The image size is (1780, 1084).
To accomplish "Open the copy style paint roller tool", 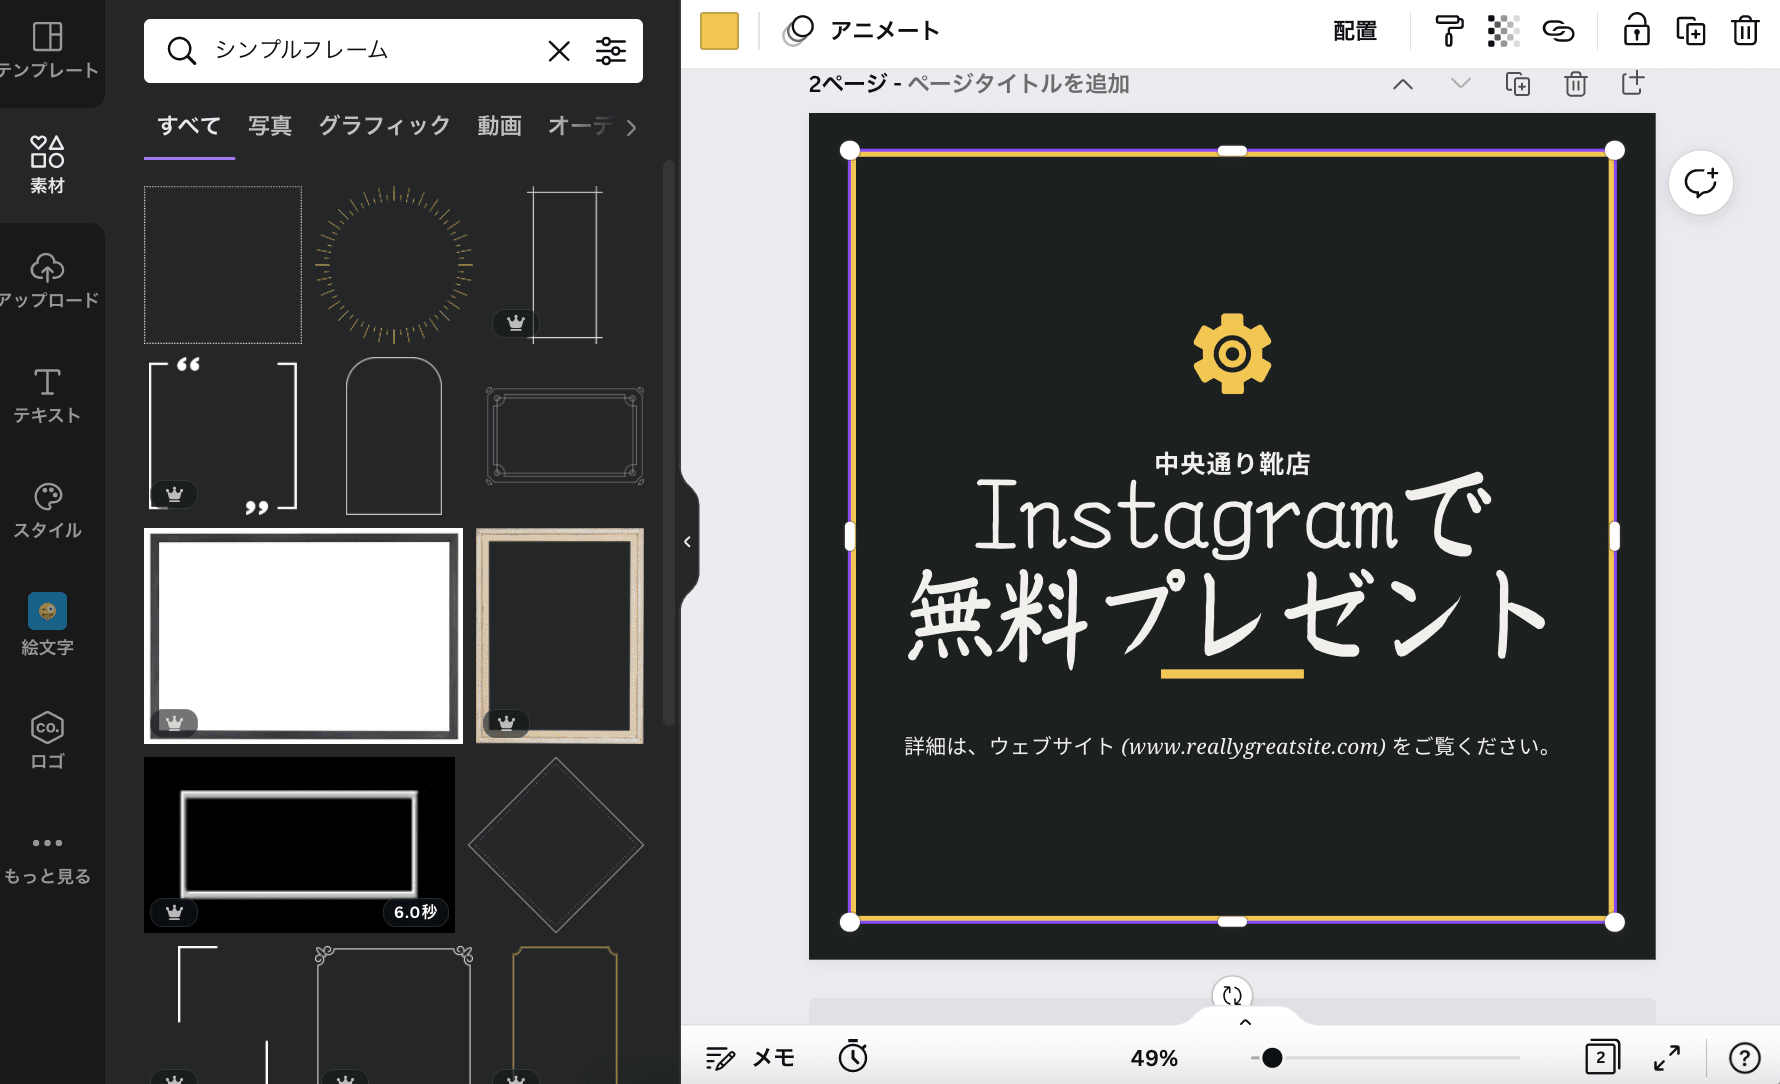I will point(1448,31).
